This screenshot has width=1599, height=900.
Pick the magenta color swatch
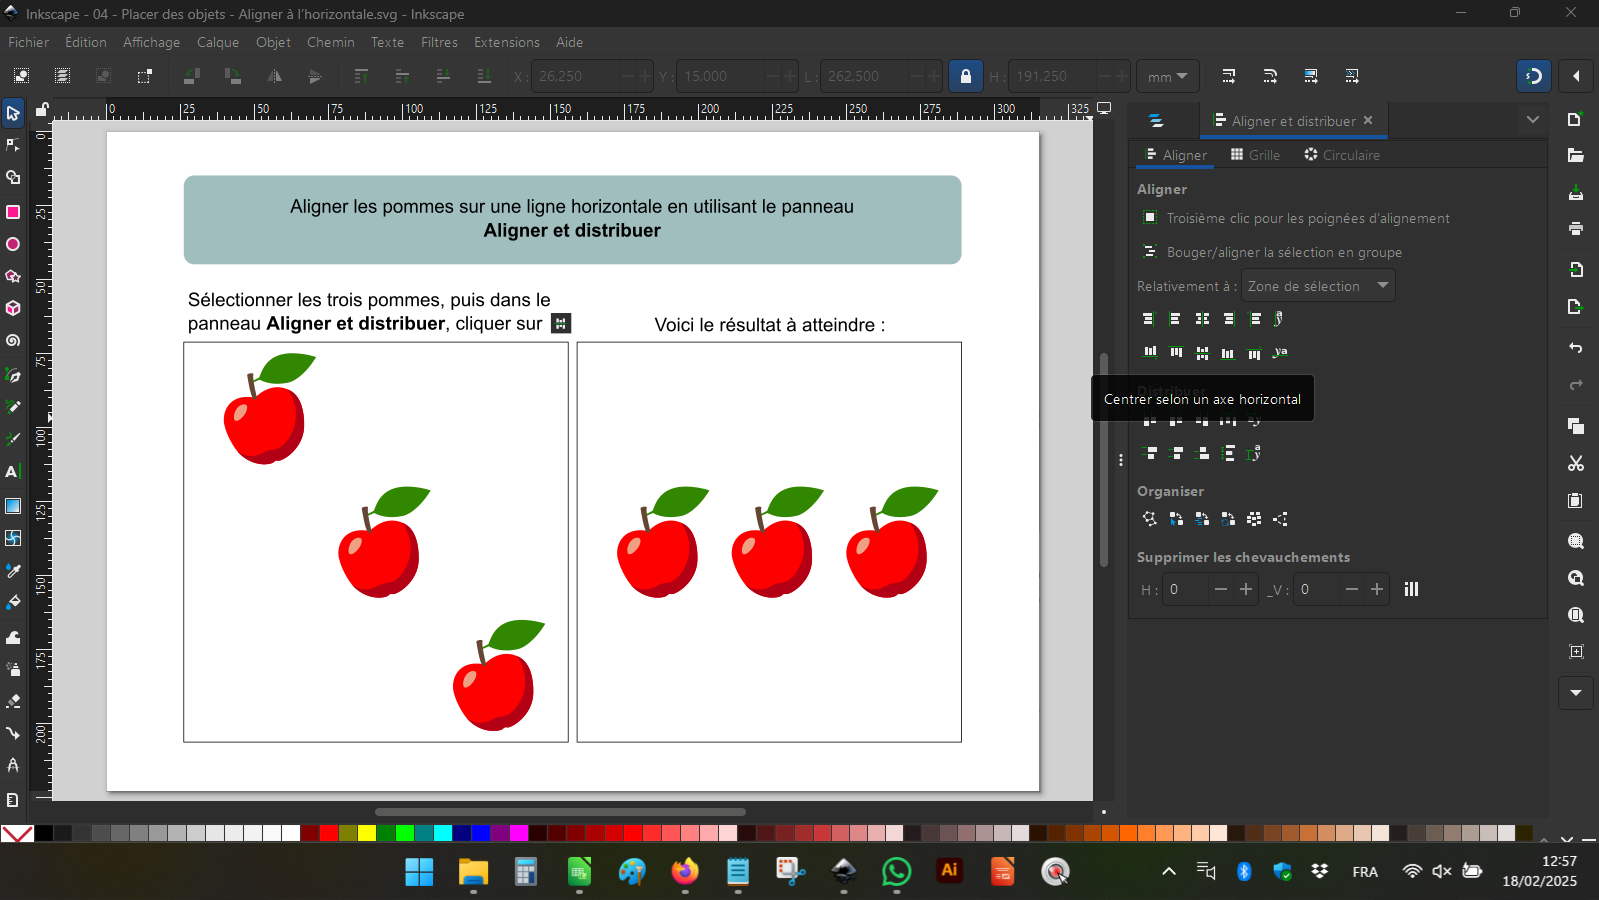pyautogui.click(x=518, y=833)
